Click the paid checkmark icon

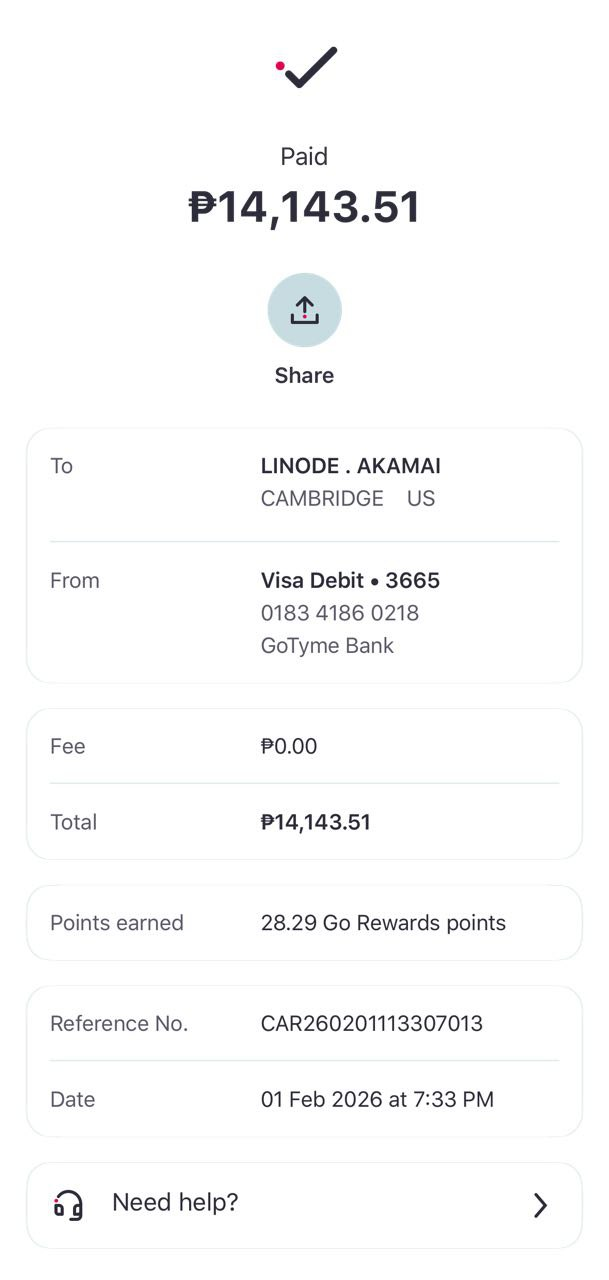pyautogui.click(x=308, y=67)
